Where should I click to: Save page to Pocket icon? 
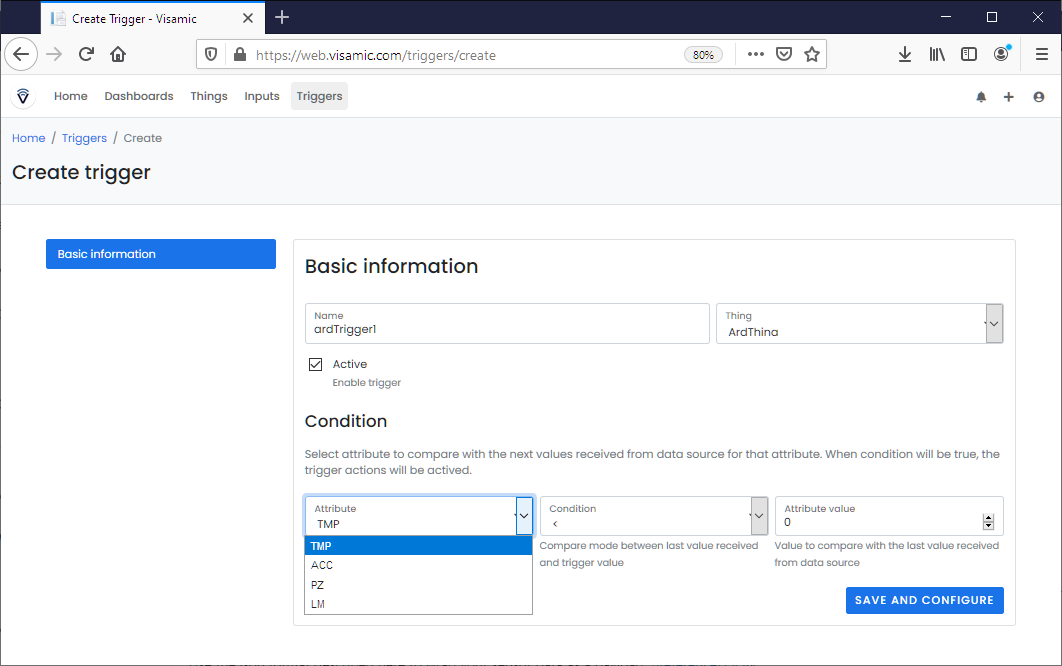pos(784,54)
